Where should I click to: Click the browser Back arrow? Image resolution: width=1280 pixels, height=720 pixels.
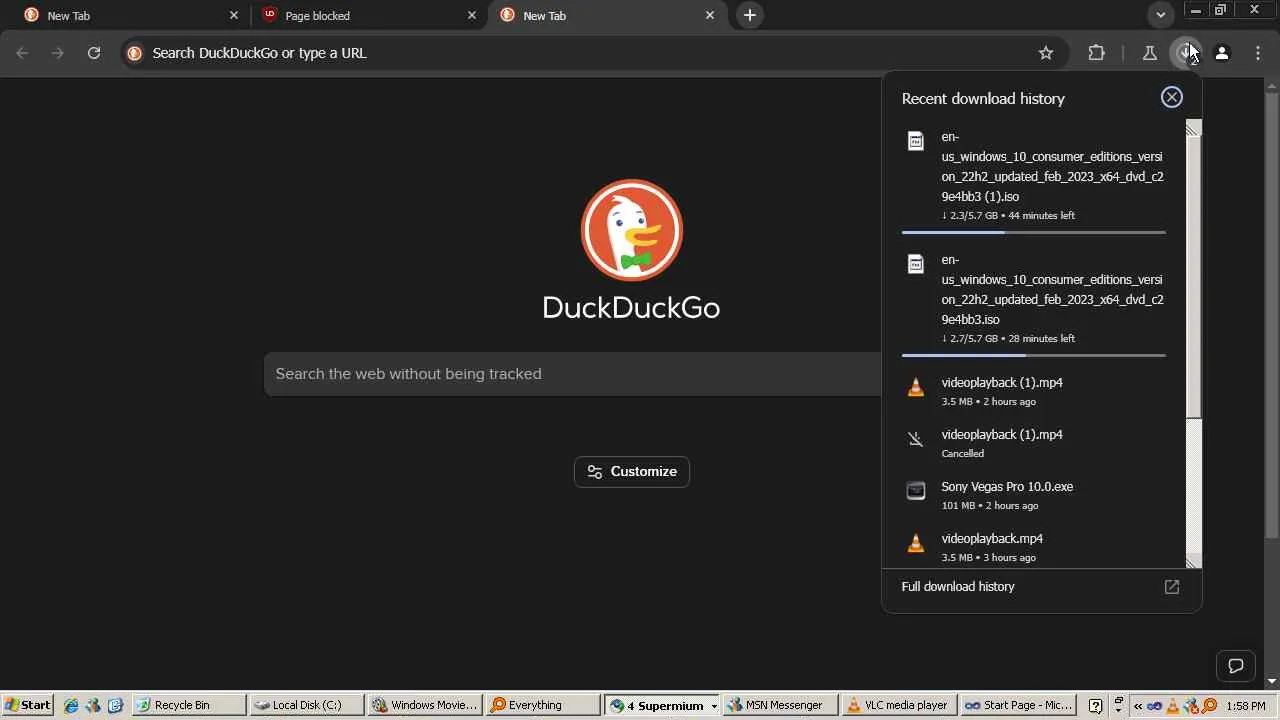pyautogui.click(x=22, y=53)
